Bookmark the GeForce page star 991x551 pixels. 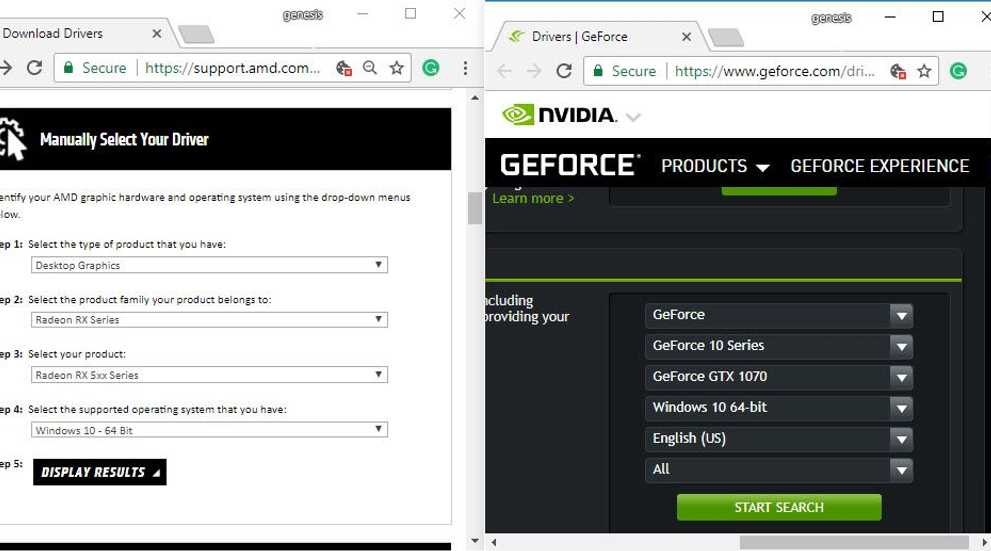[924, 71]
